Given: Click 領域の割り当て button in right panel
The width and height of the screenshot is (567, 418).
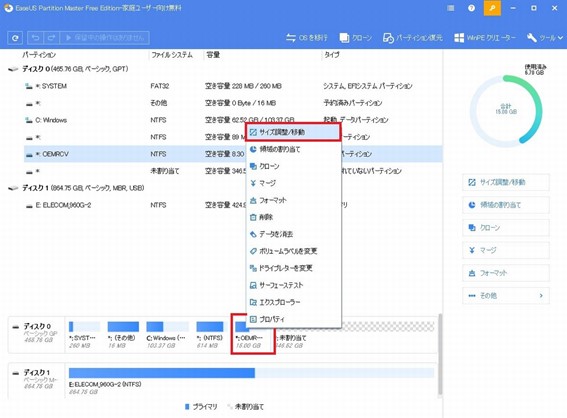Looking at the screenshot, I should [x=506, y=205].
